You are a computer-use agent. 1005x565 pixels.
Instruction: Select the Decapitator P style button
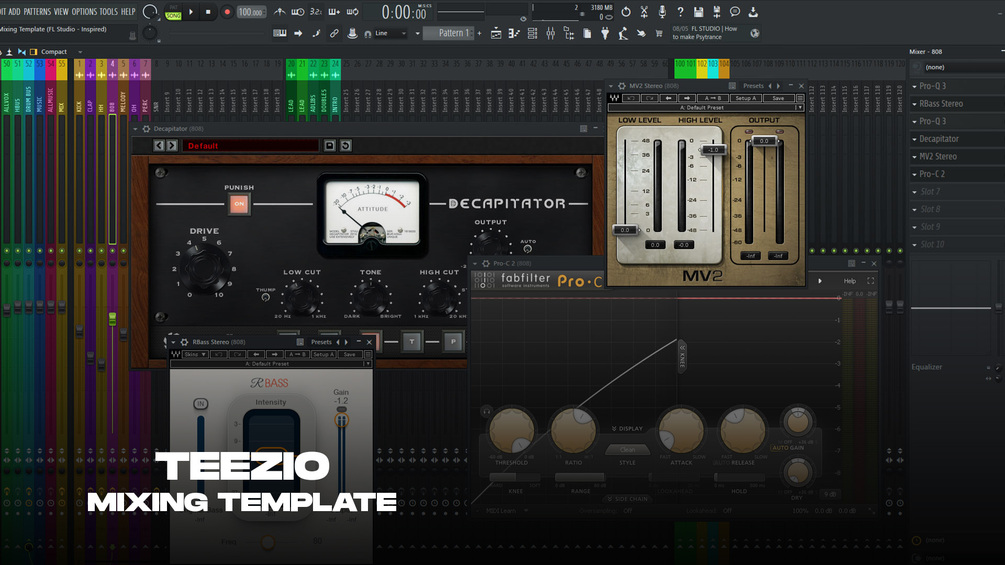tap(453, 341)
